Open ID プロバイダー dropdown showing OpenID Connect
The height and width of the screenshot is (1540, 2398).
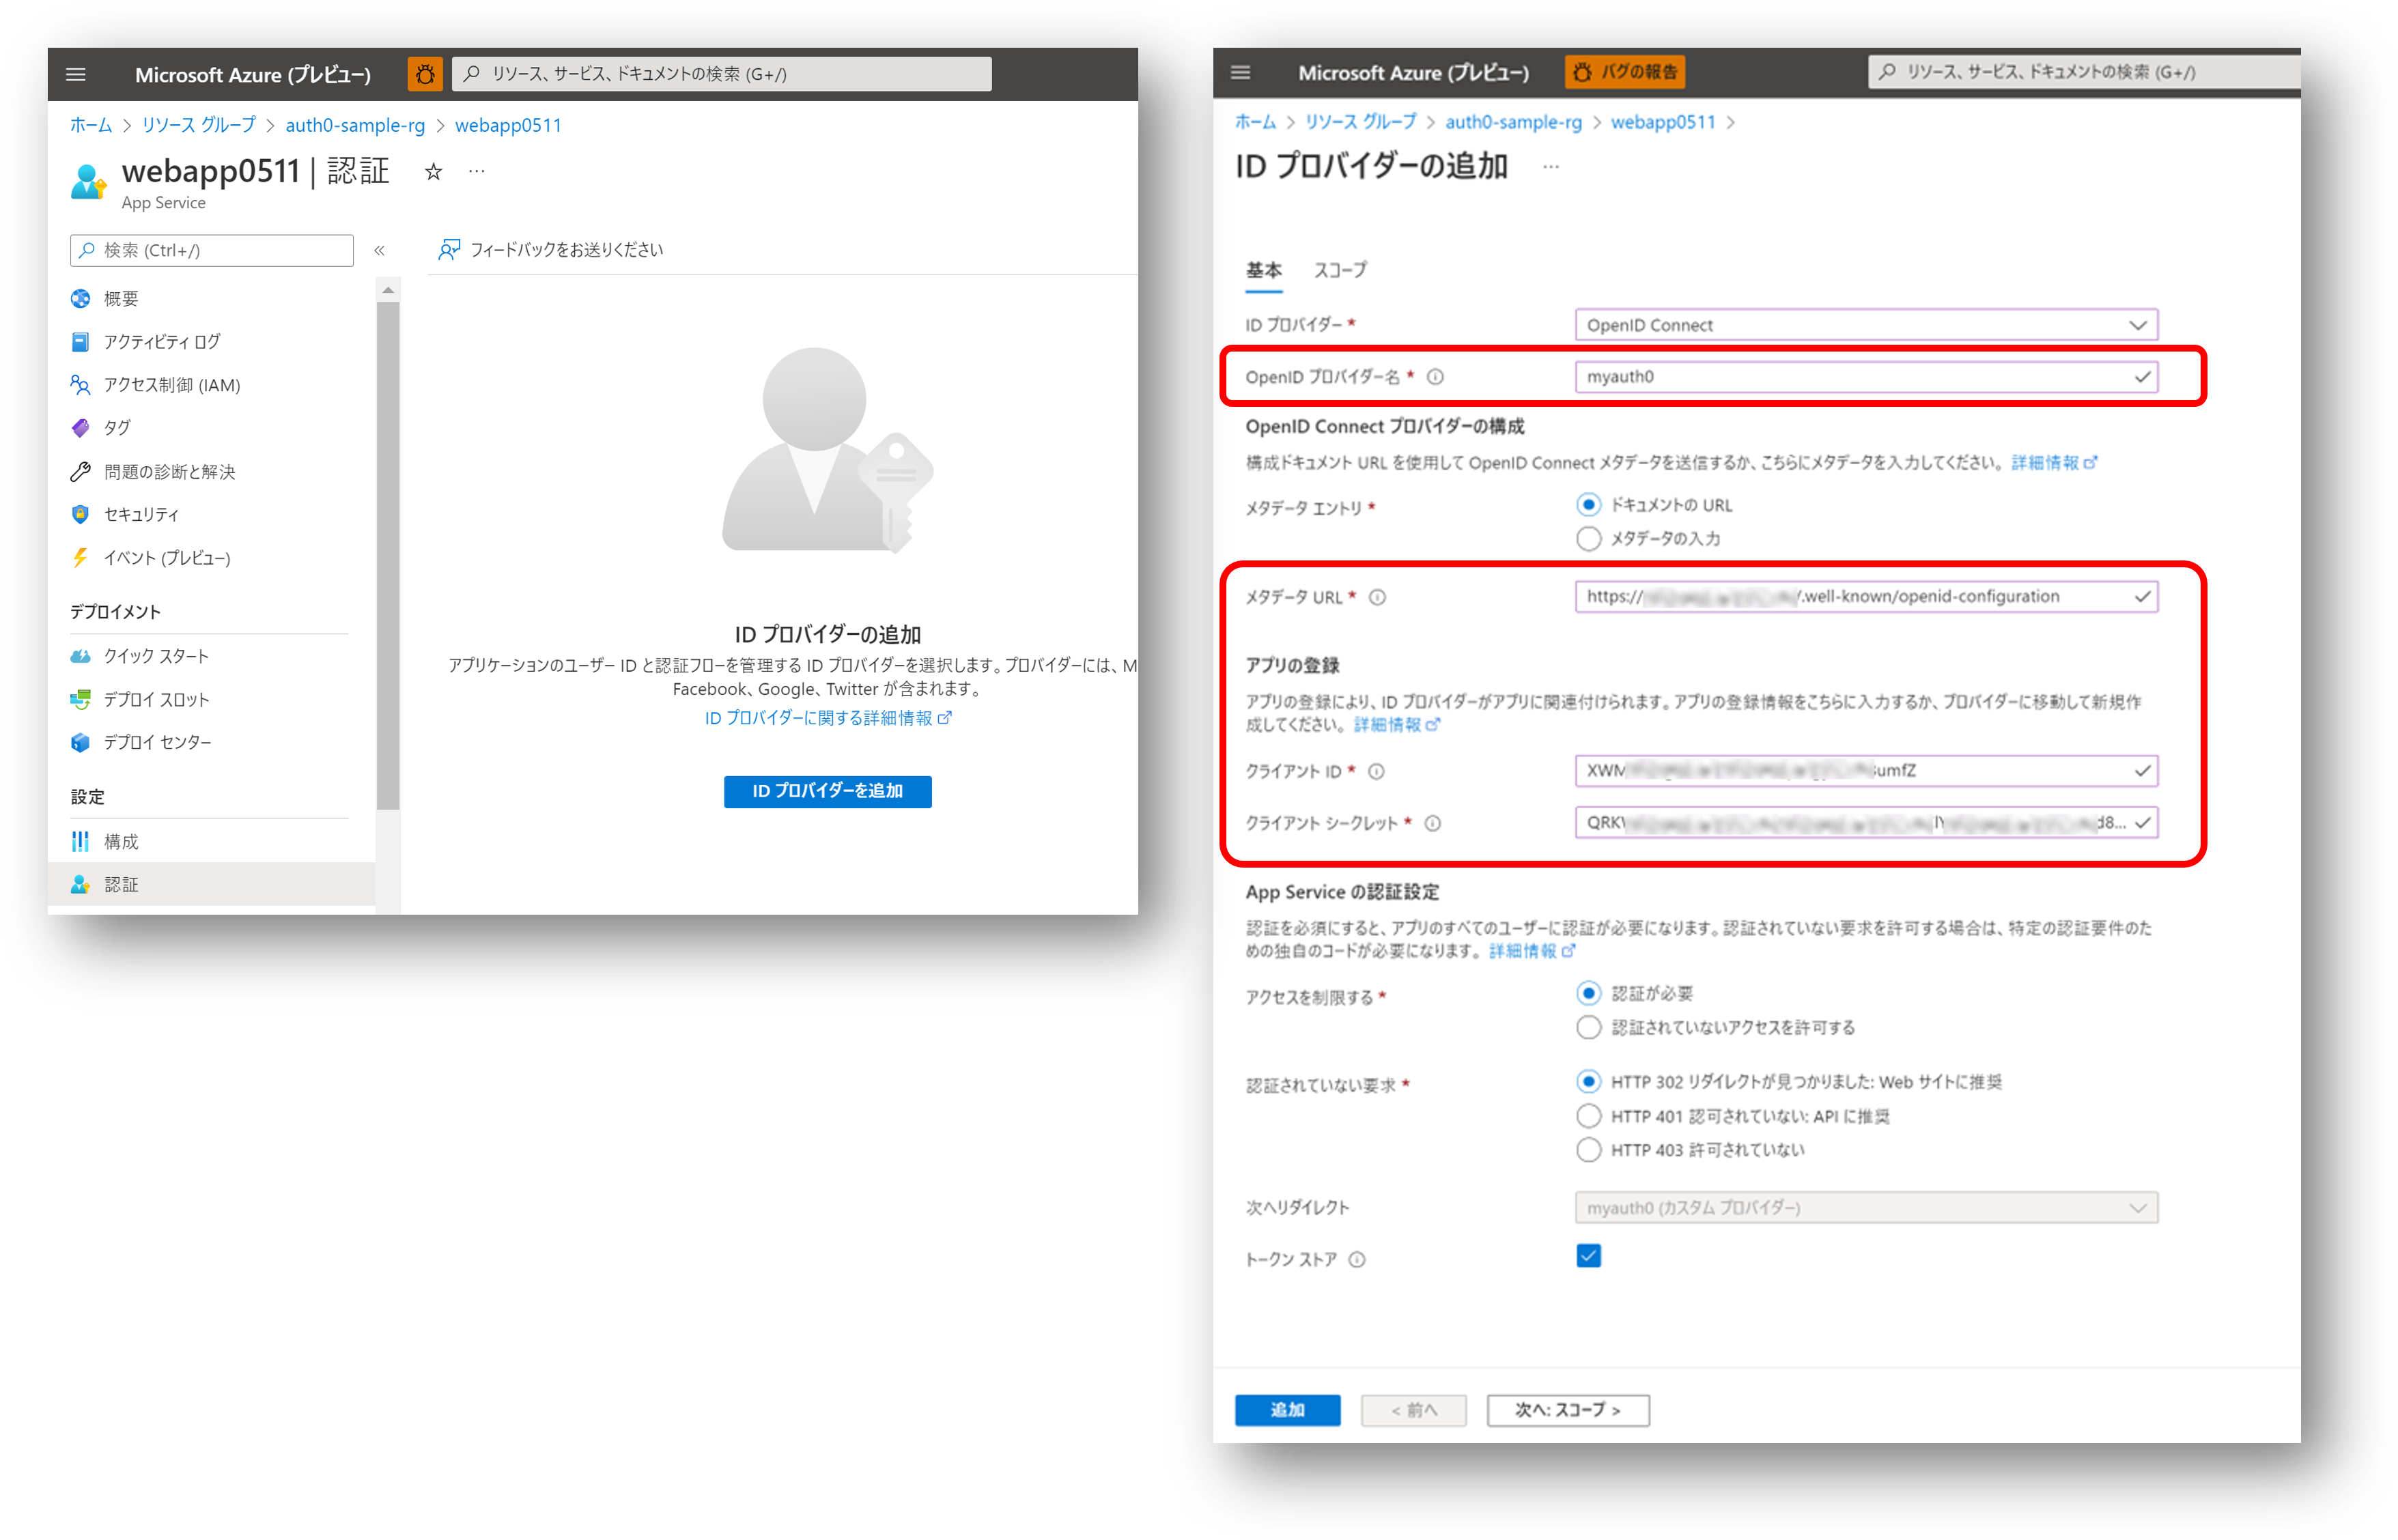click(x=1866, y=325)
